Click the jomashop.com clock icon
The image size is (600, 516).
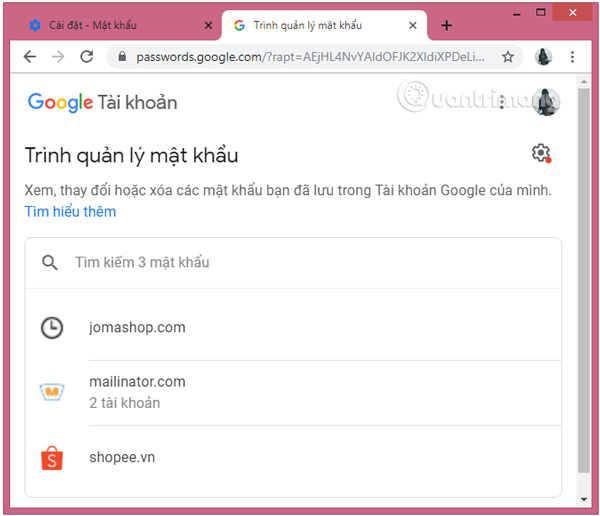pos(52,328)
